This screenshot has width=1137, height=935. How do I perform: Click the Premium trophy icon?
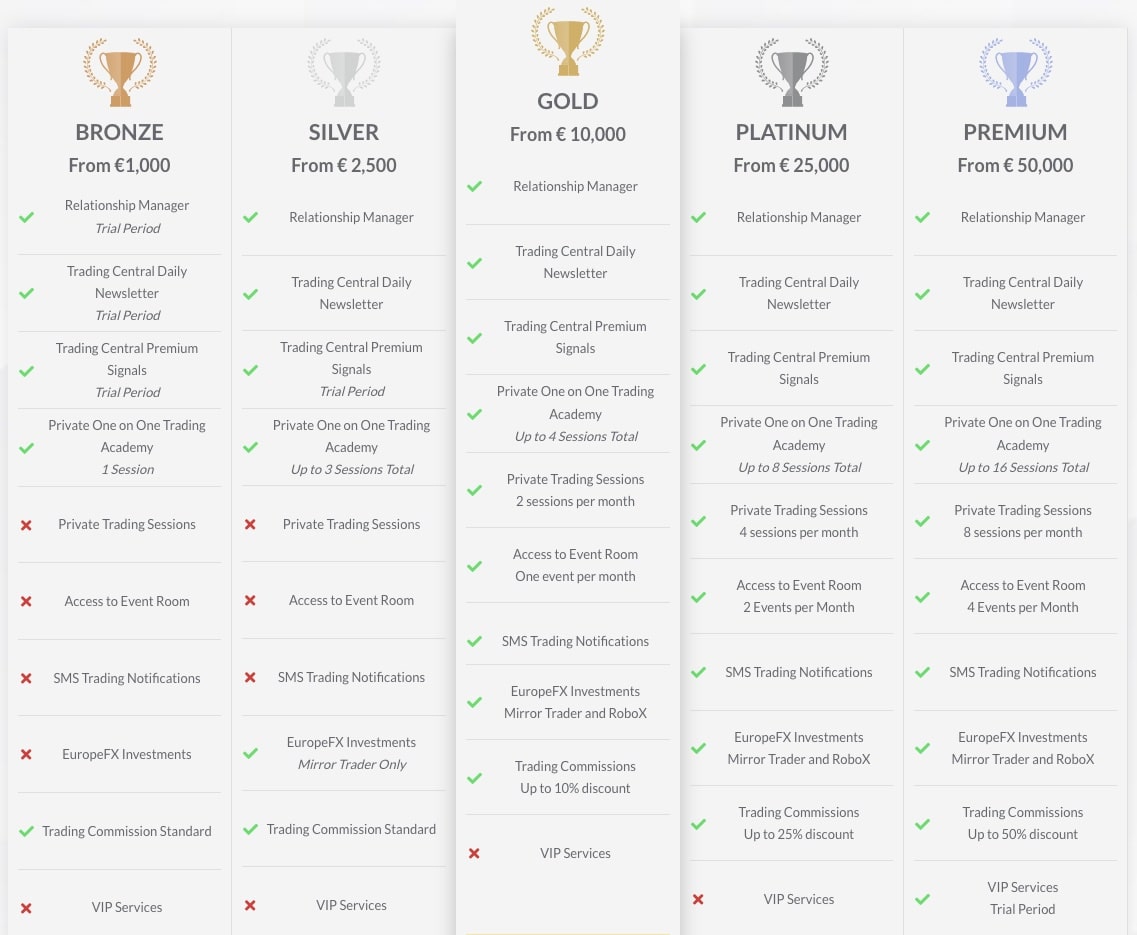1016,72
